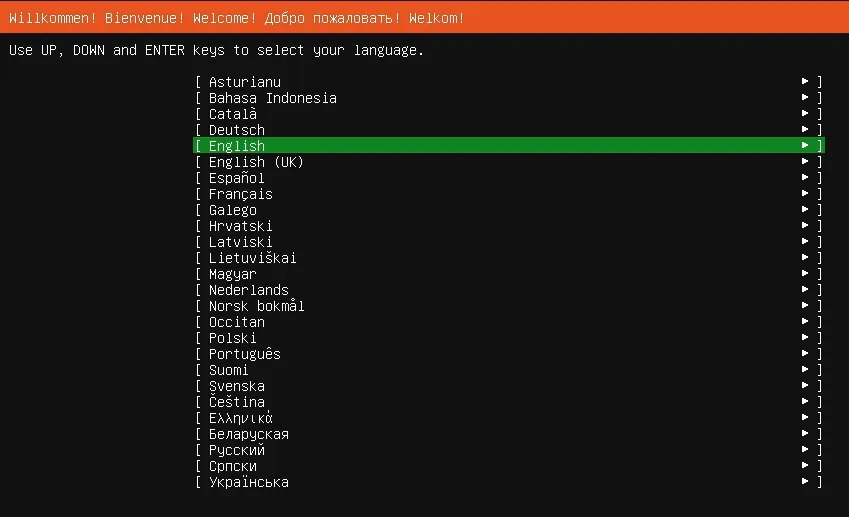Select Español language
The height and width of the screenshot is (517, 849).
pyautogui.click(x=509, y=178)
